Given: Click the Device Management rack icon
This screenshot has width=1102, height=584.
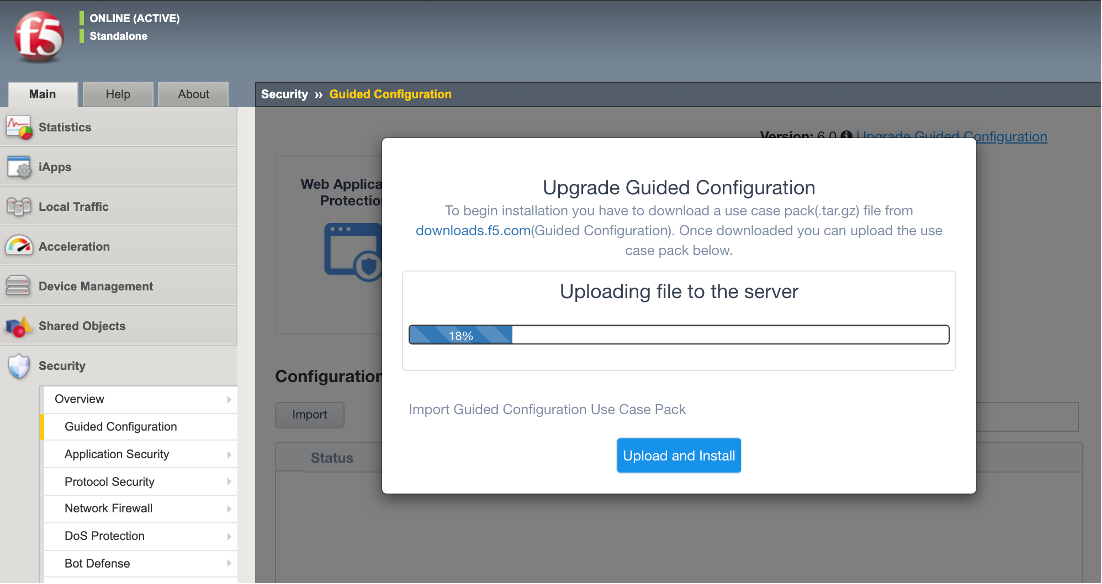Looking at the screenshot, I should point(18,286).
